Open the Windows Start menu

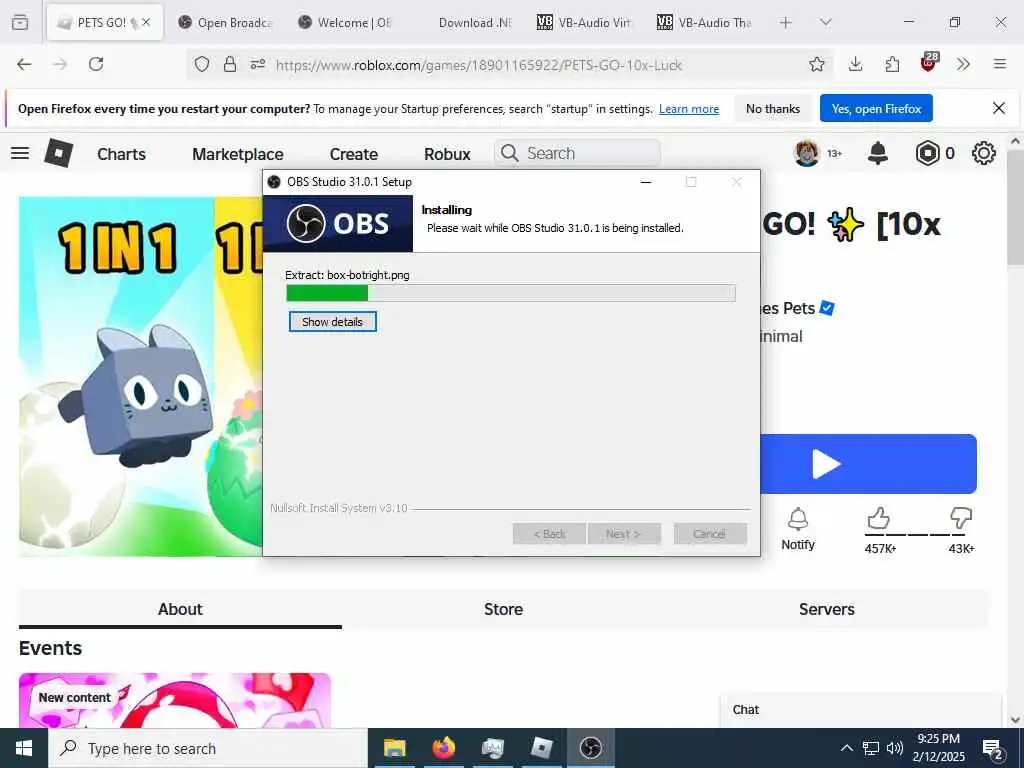[24, 748]
